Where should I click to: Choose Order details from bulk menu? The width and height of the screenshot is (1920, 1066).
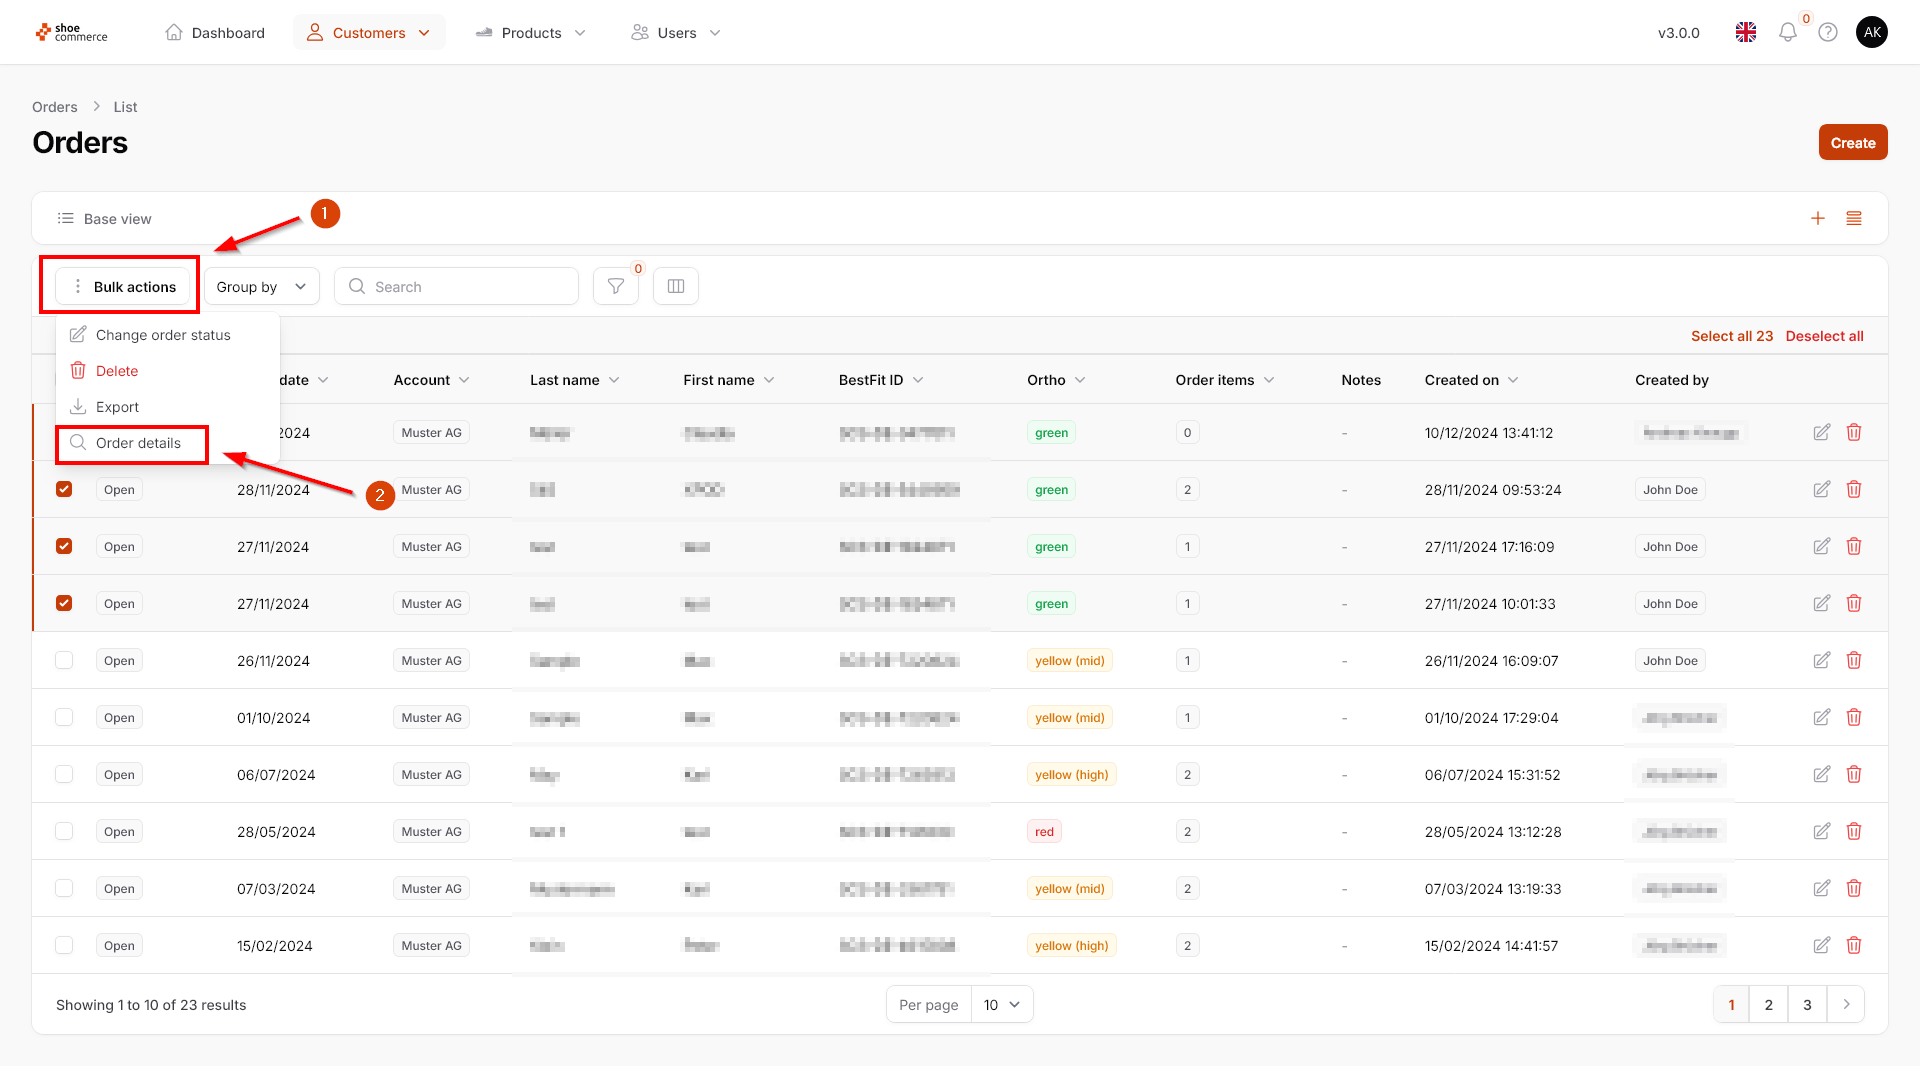pos(138,443)
